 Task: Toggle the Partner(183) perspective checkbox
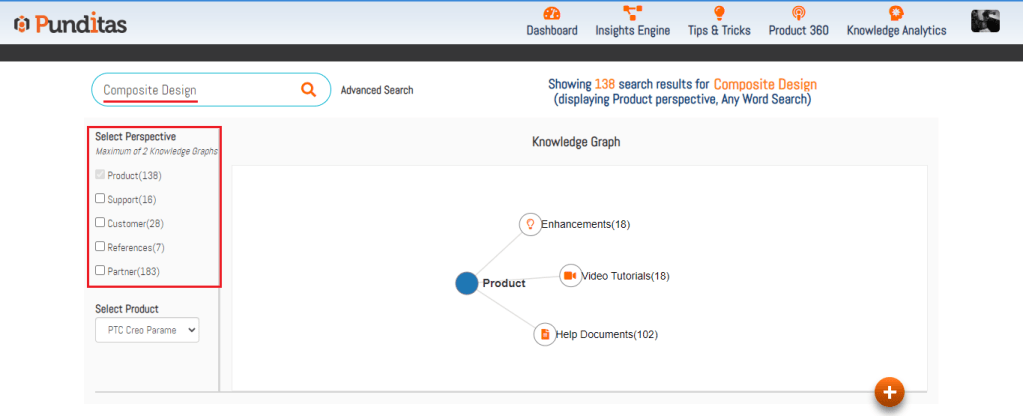(100, 270)
